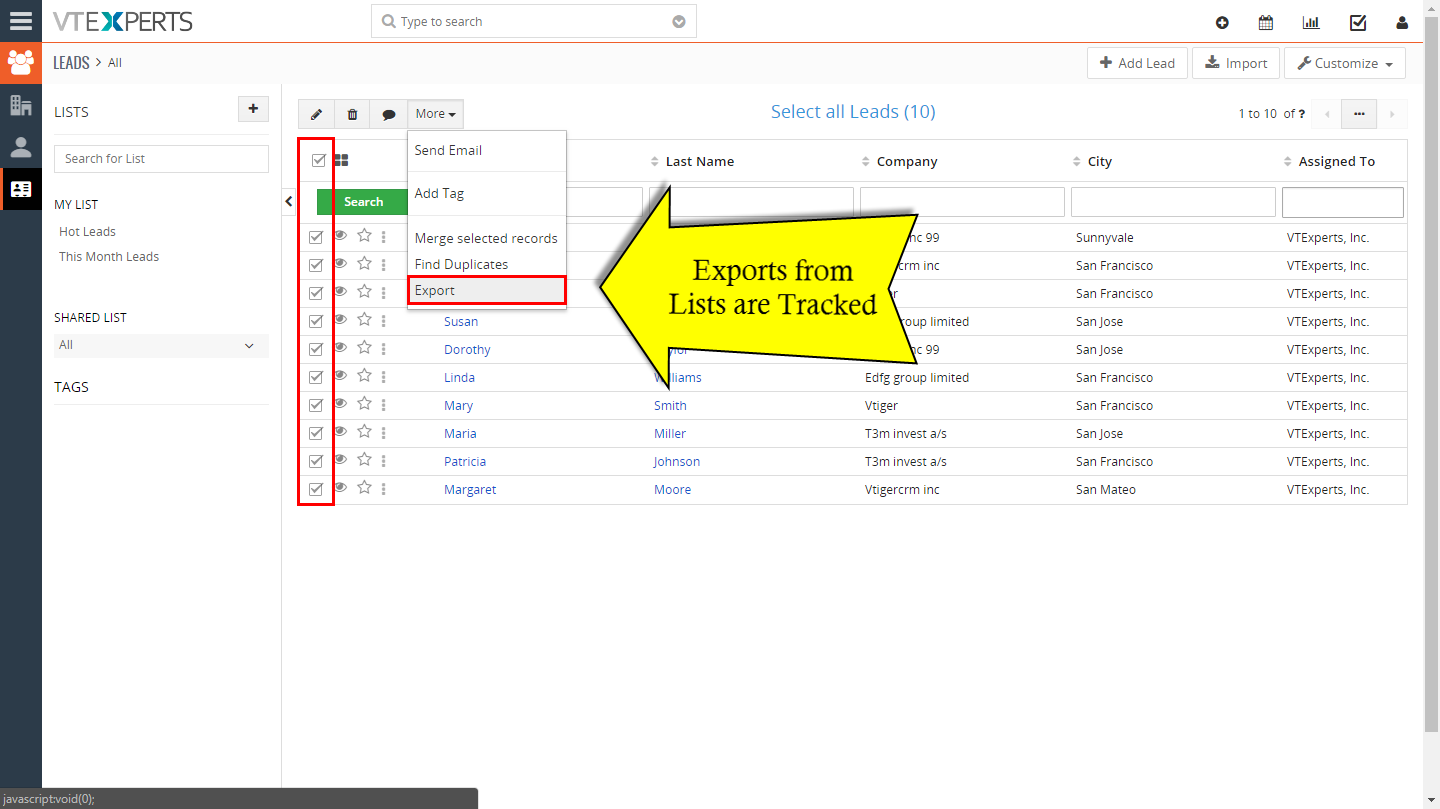Screen dimensions: 1440x809
Task: Sort by City column
Action: pyautogui.click(x=1099, y=161)
